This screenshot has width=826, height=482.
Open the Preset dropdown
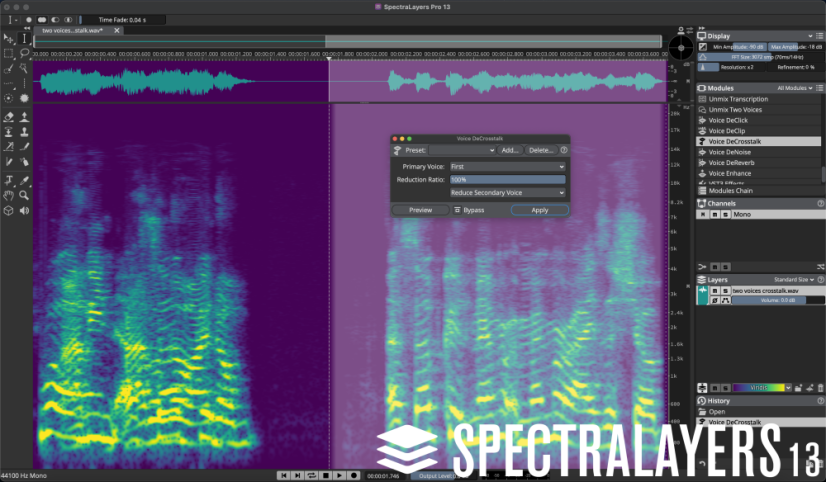click(462, 150)
